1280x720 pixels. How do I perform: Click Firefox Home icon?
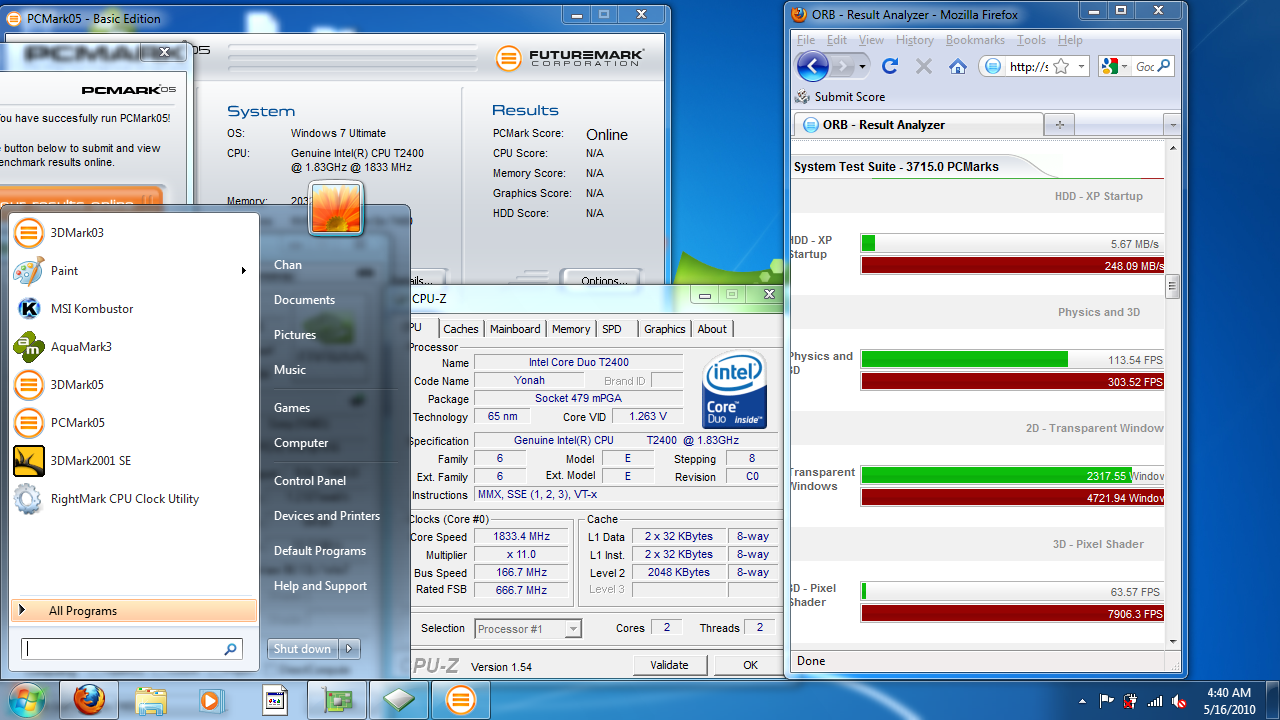coord(958,66)
